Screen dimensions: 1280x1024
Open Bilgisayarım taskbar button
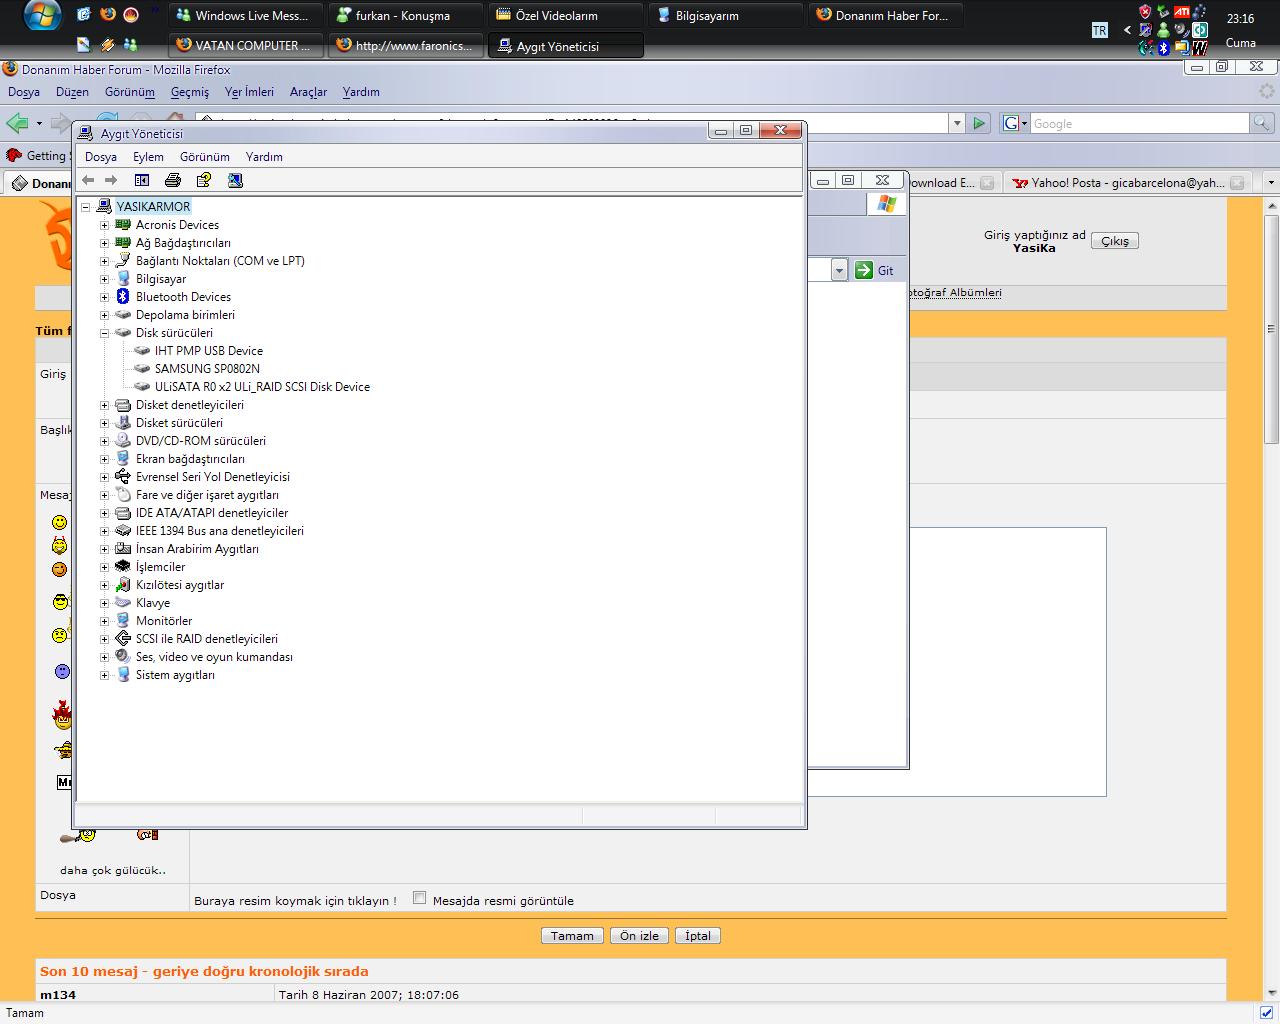(726, 15)
